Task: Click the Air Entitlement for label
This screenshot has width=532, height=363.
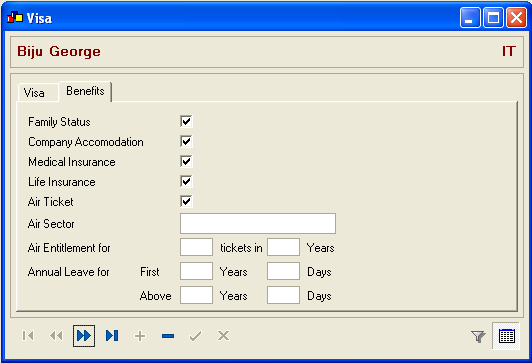Action: tap(69, 248)
